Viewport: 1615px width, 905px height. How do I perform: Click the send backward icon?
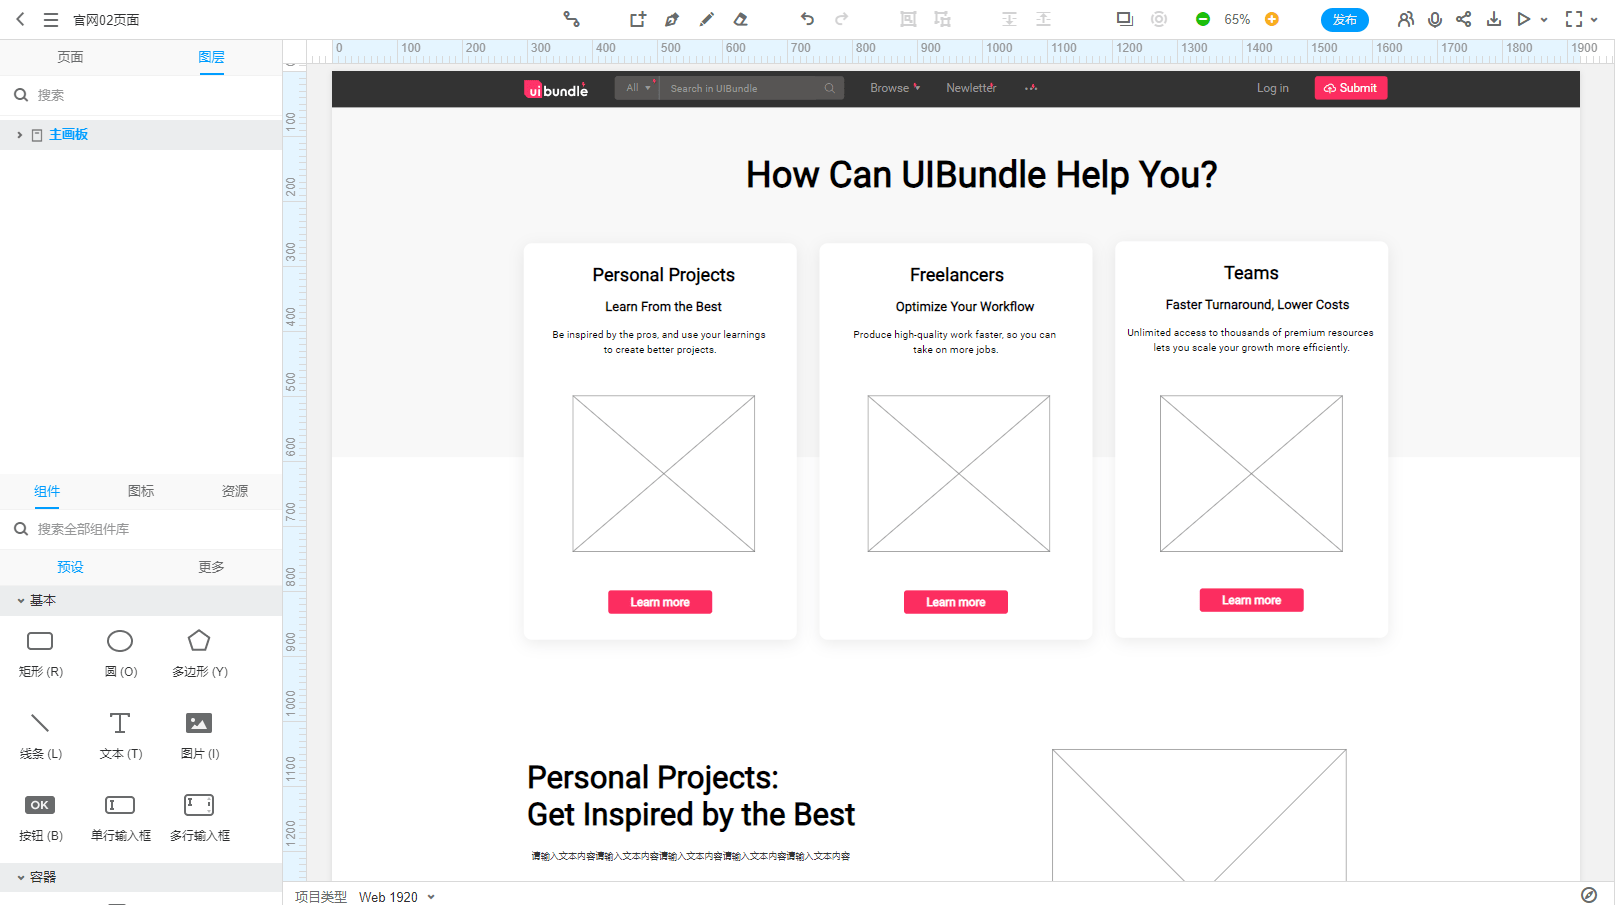(x=1043, y=19)
